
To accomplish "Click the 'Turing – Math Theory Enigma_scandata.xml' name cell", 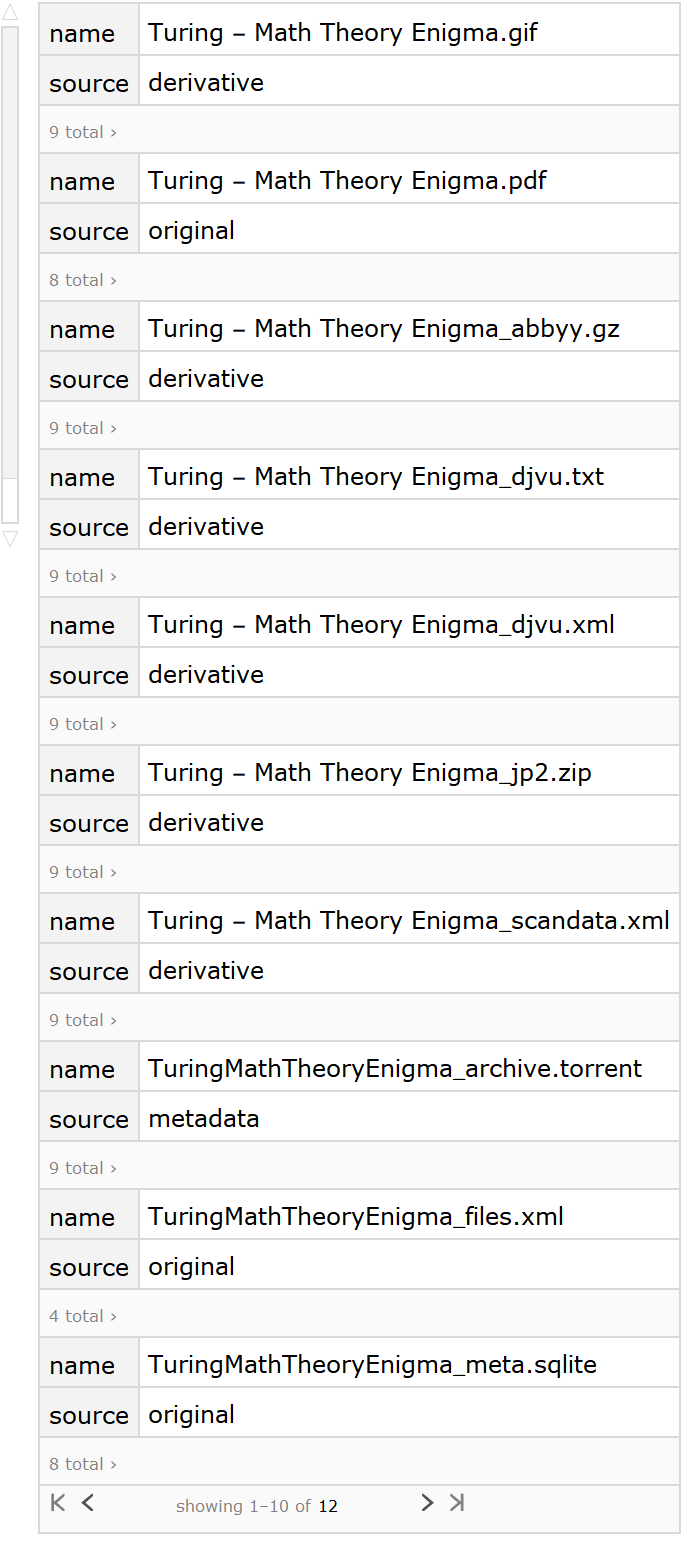I will pos(408,921).
